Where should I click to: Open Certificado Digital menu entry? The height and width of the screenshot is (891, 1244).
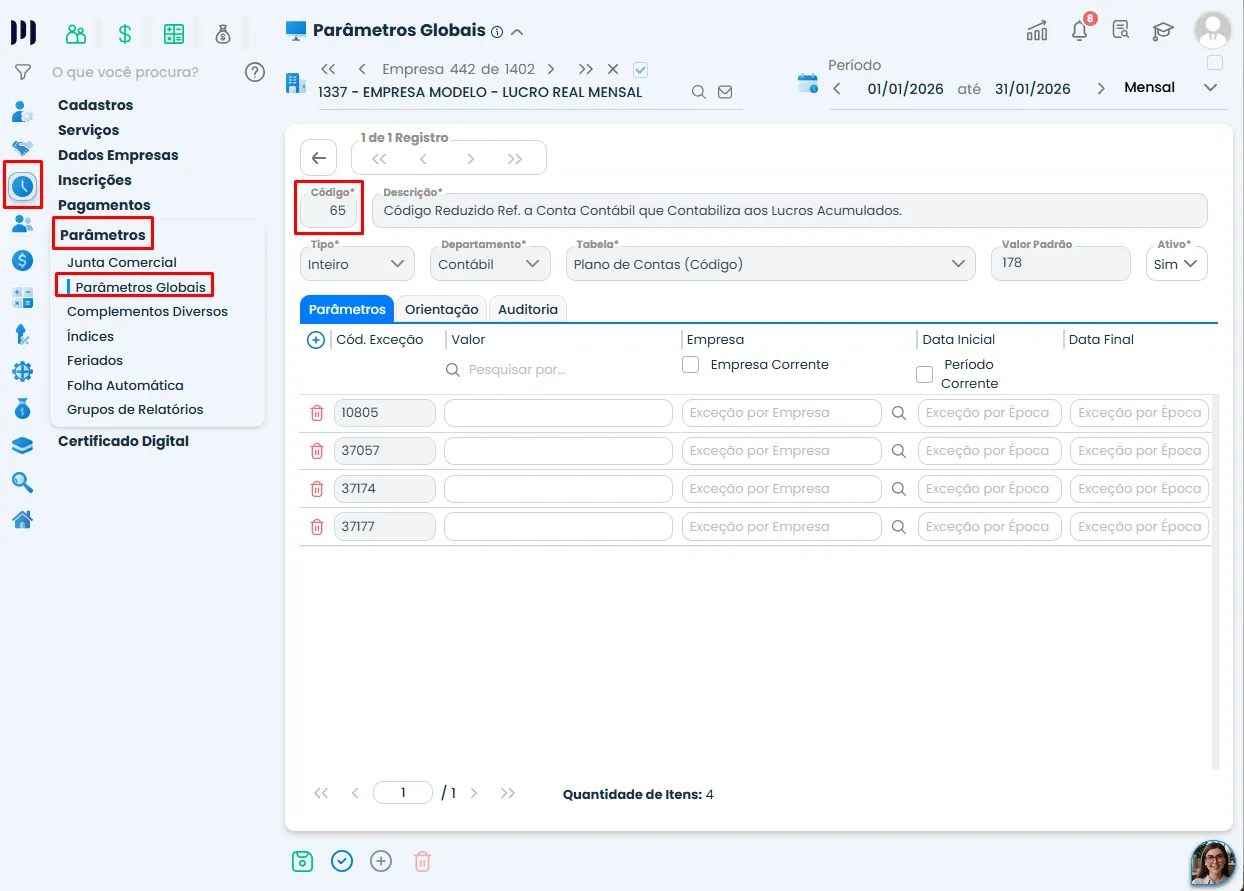[x=123, y=441]
